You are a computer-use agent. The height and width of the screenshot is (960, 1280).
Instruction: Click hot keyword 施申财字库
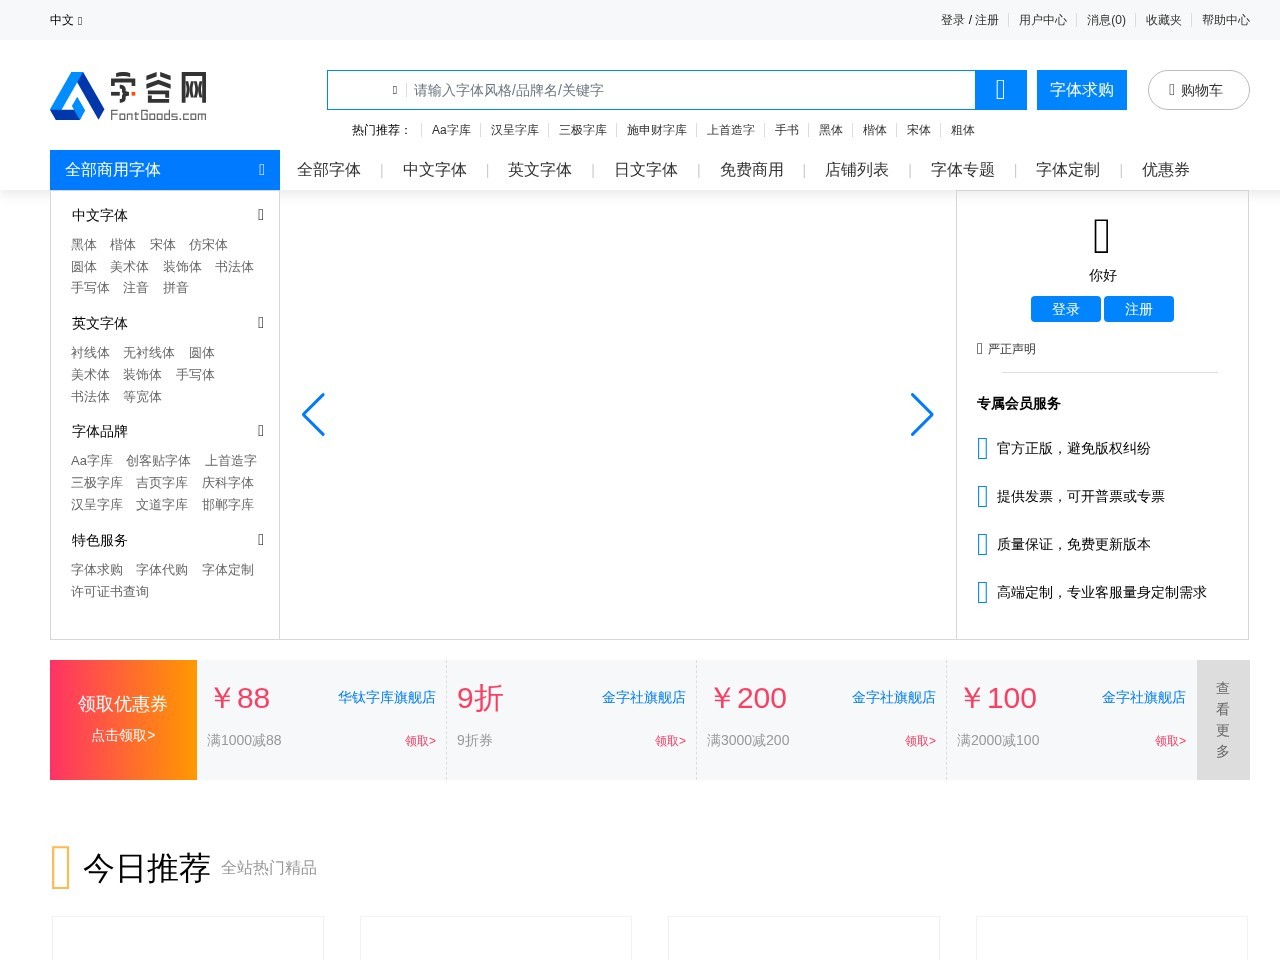pyautogui.click(x=657, y=130)
